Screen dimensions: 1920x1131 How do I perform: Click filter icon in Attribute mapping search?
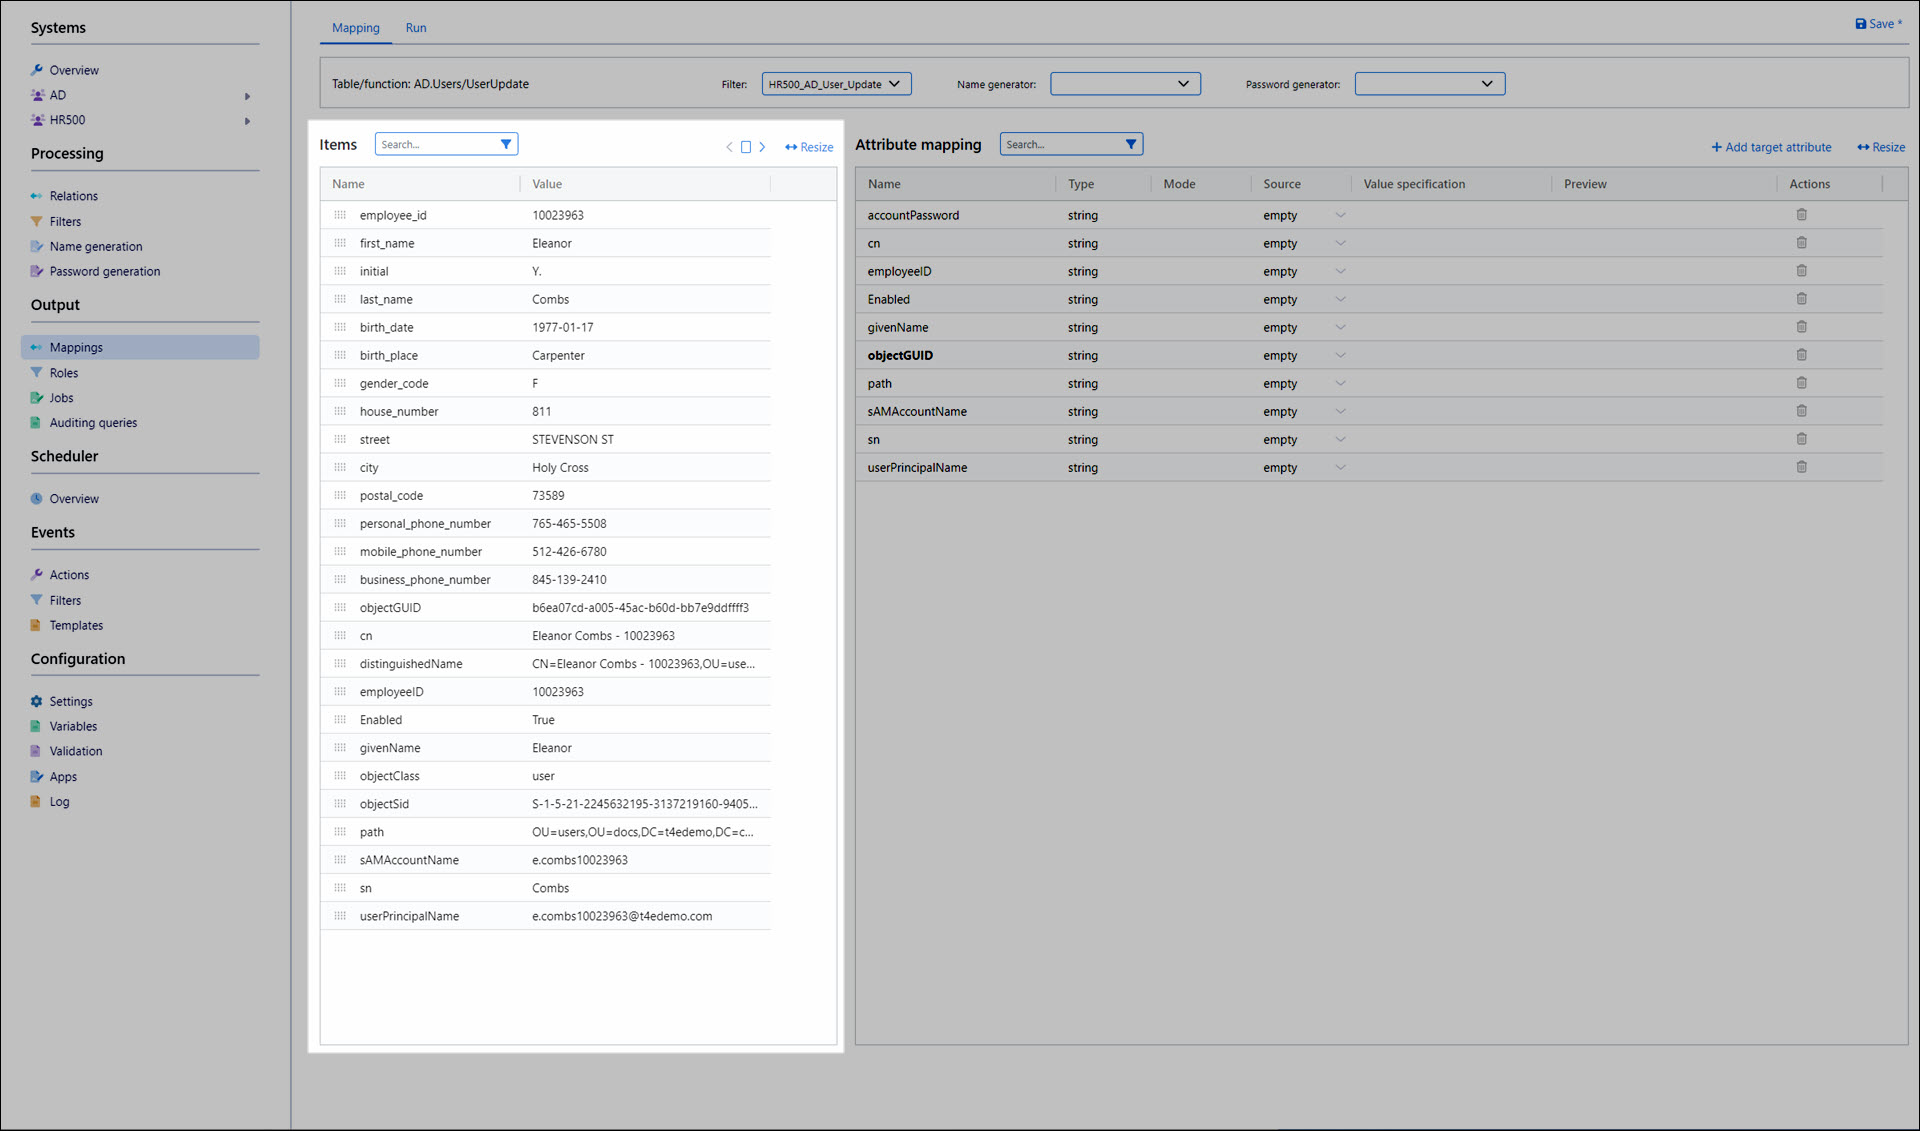tap(1130, 144)
